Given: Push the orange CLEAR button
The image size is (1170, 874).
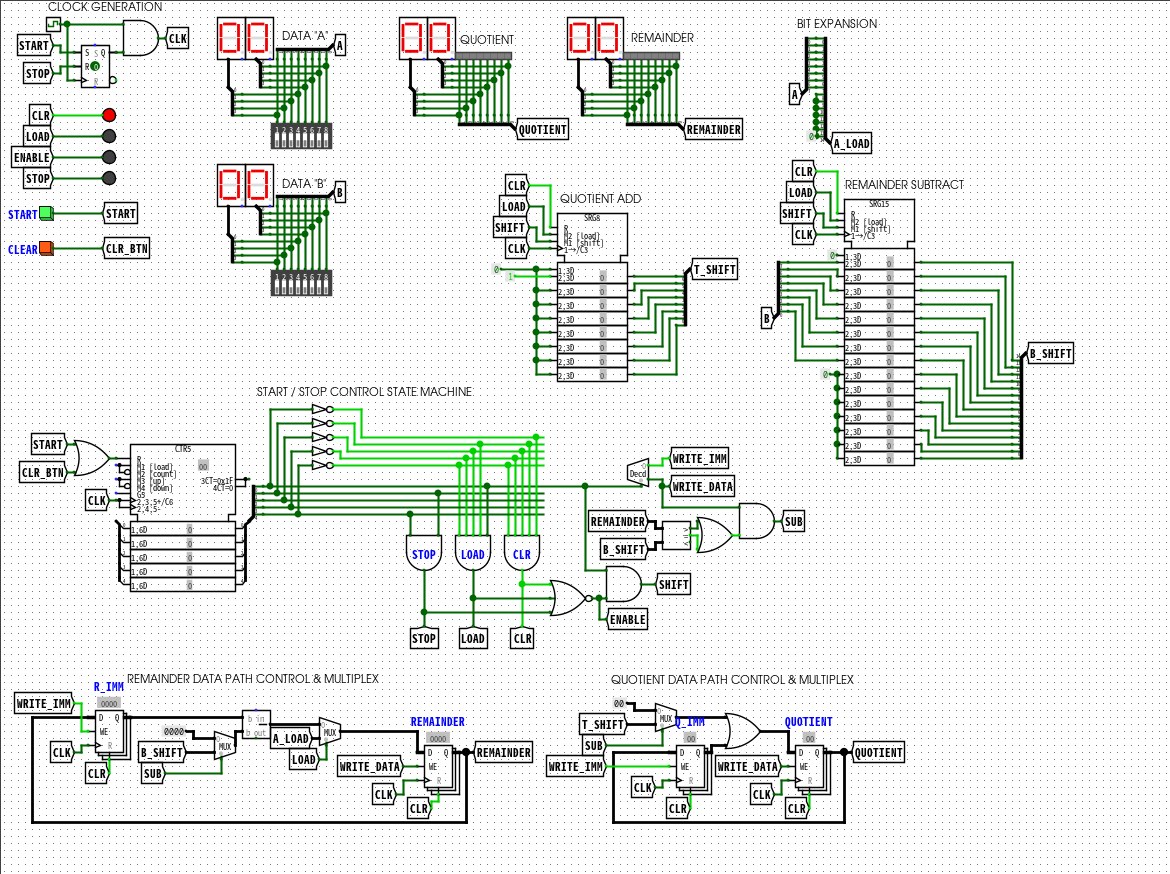Looking at the screenshot, I should click(46, 248).
